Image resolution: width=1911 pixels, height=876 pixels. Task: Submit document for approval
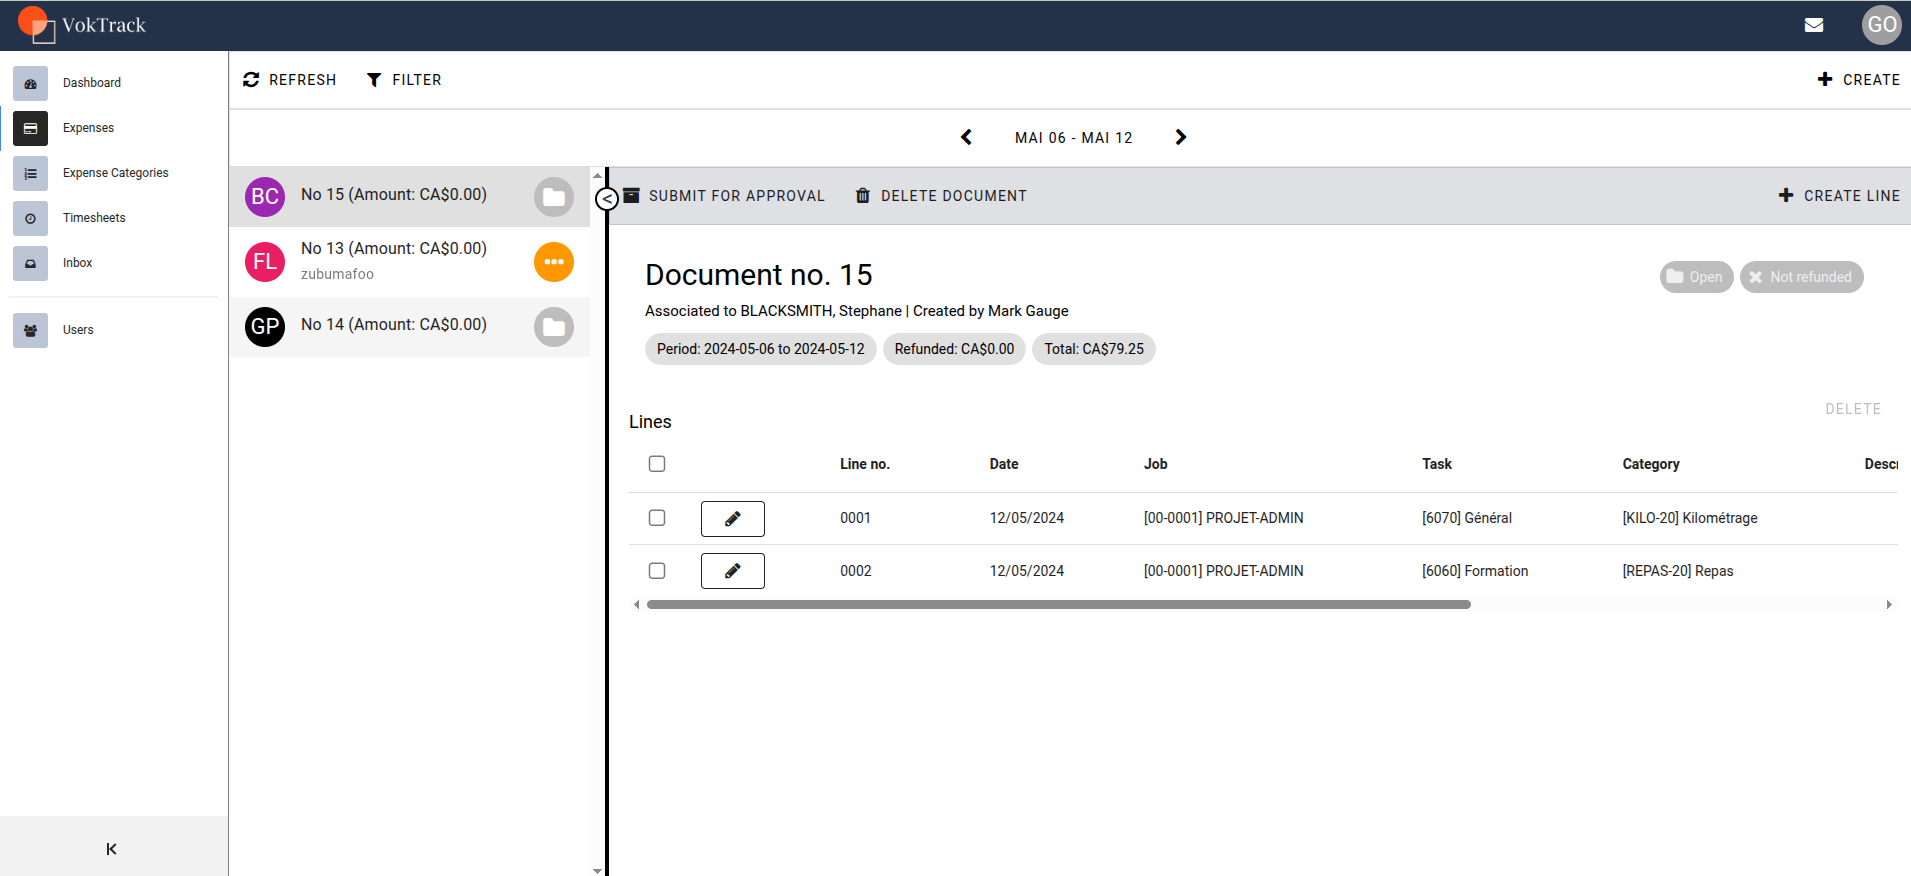[725, 196]
